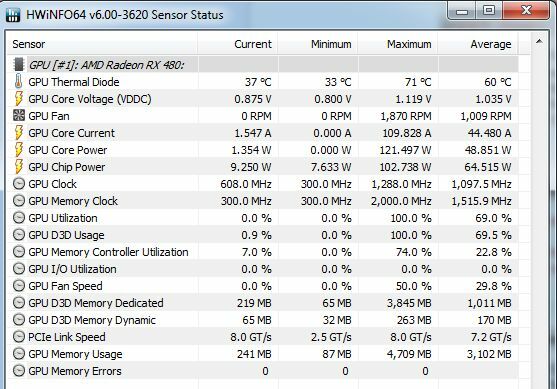Viewport: 557px width, 389px height.
Task: Select the GPU Memory Usage row
Action: pyautogui.click(x=263, y=354)
